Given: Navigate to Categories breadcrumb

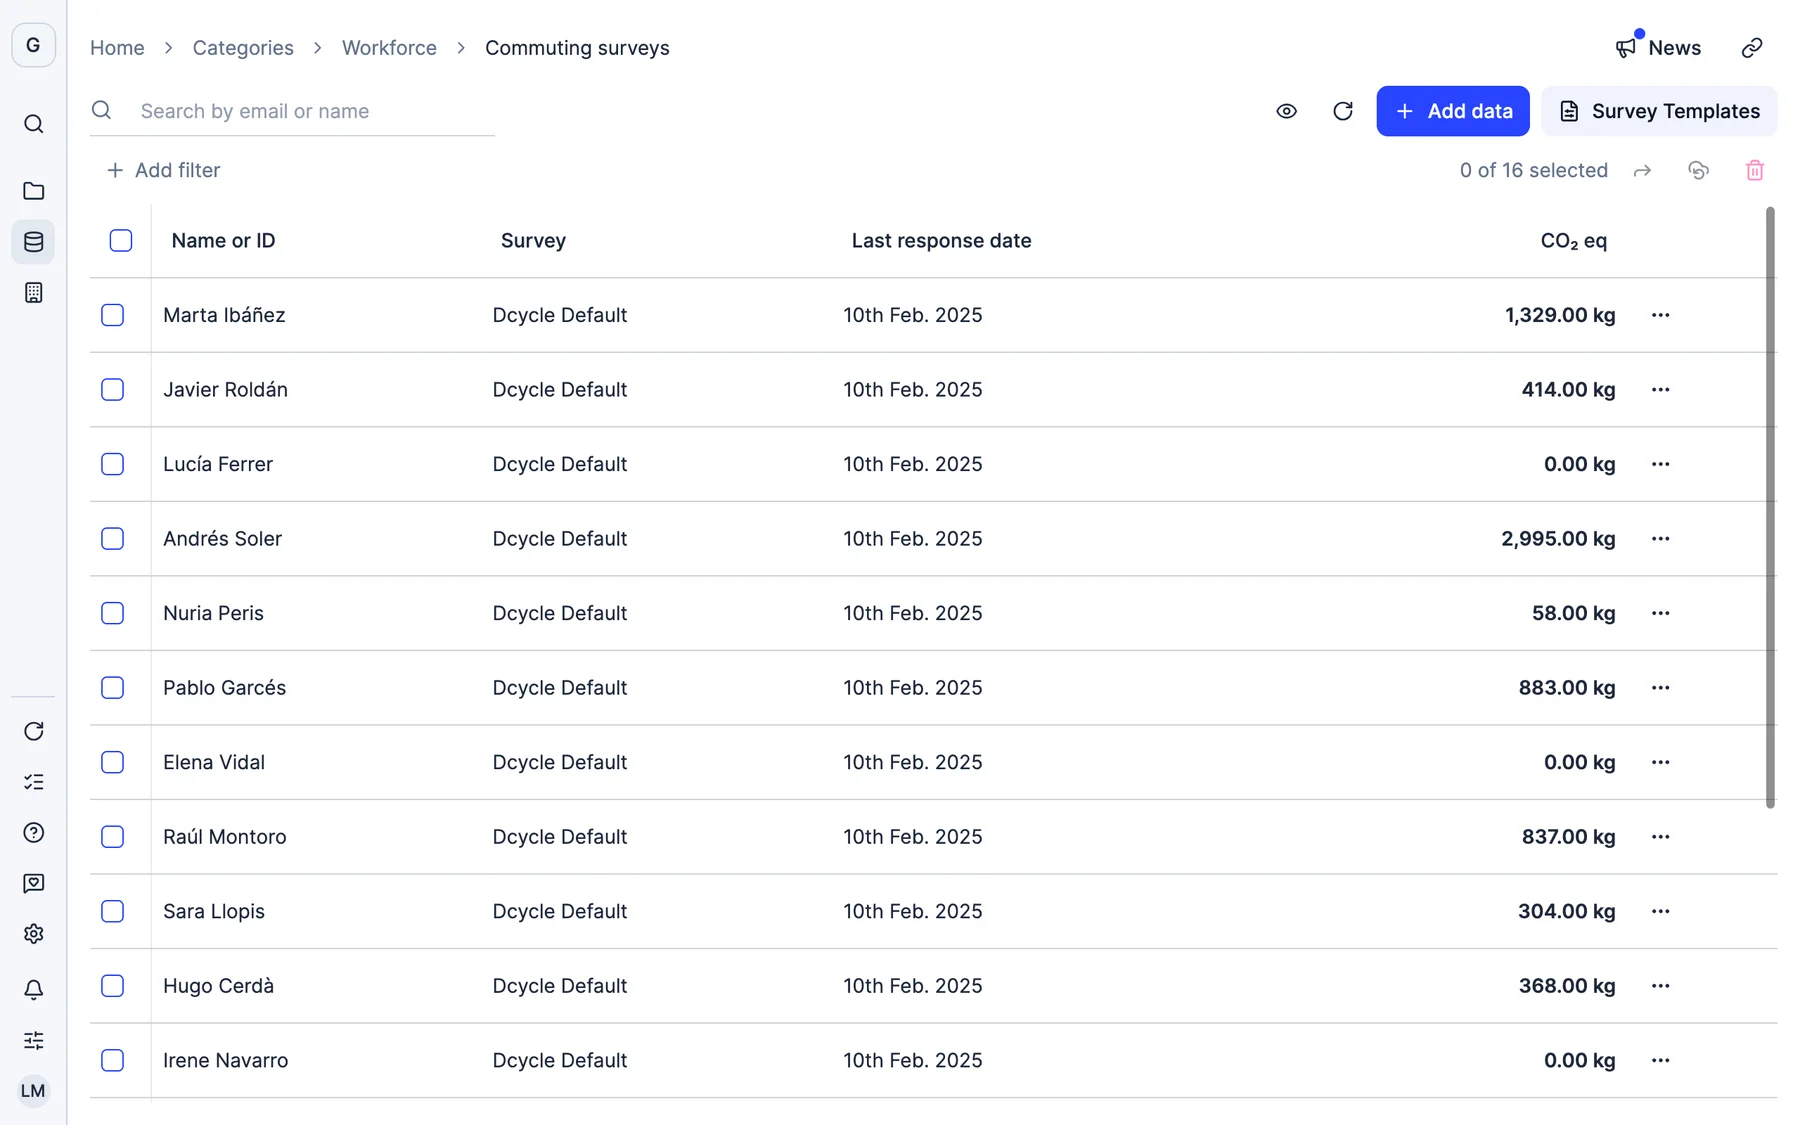Looking at the screenshot, I should tap(243, 48).
